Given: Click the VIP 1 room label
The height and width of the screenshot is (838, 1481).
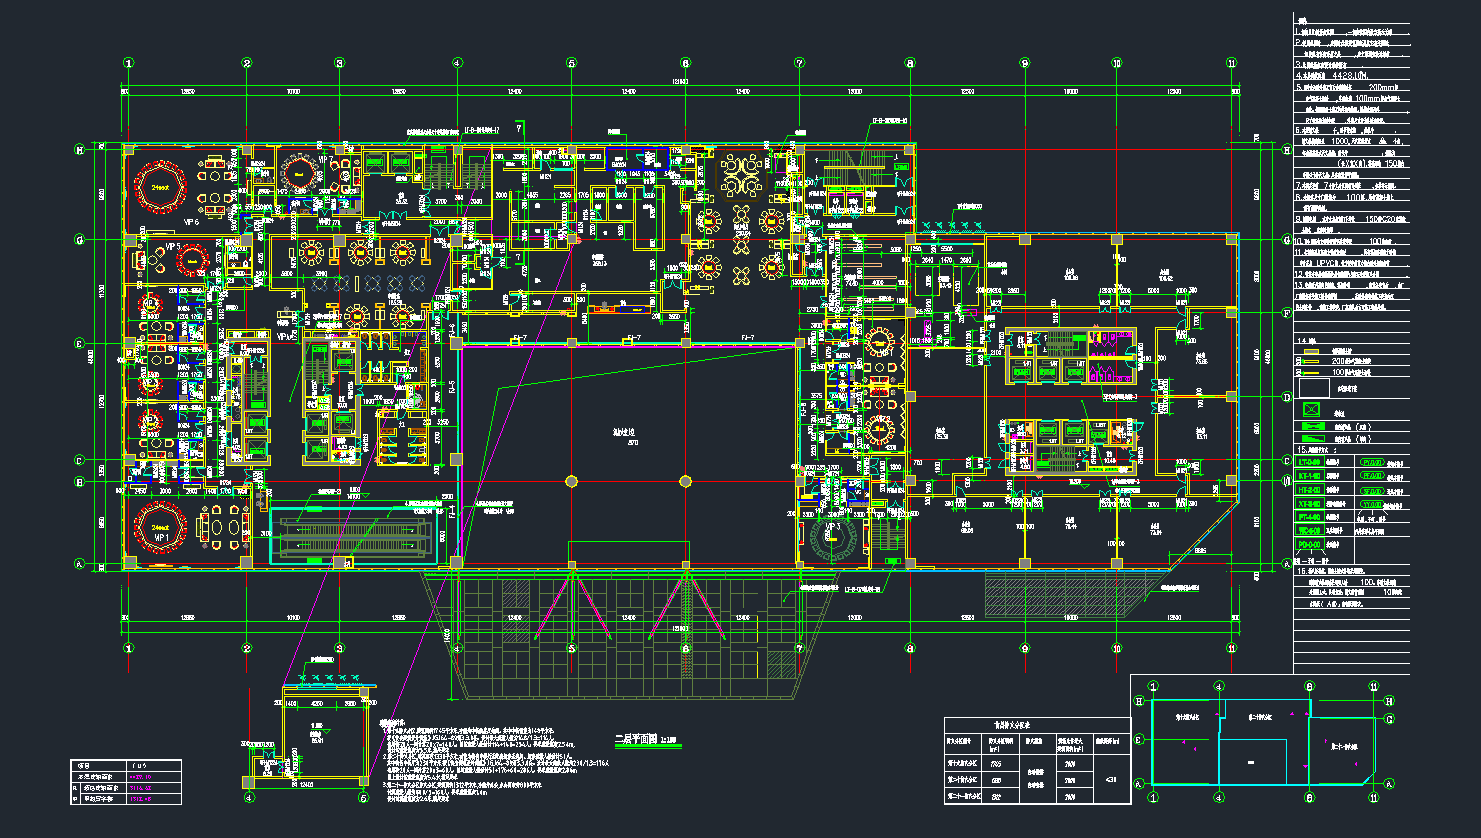Looking at the screenshot, I should tap(160, 537).
